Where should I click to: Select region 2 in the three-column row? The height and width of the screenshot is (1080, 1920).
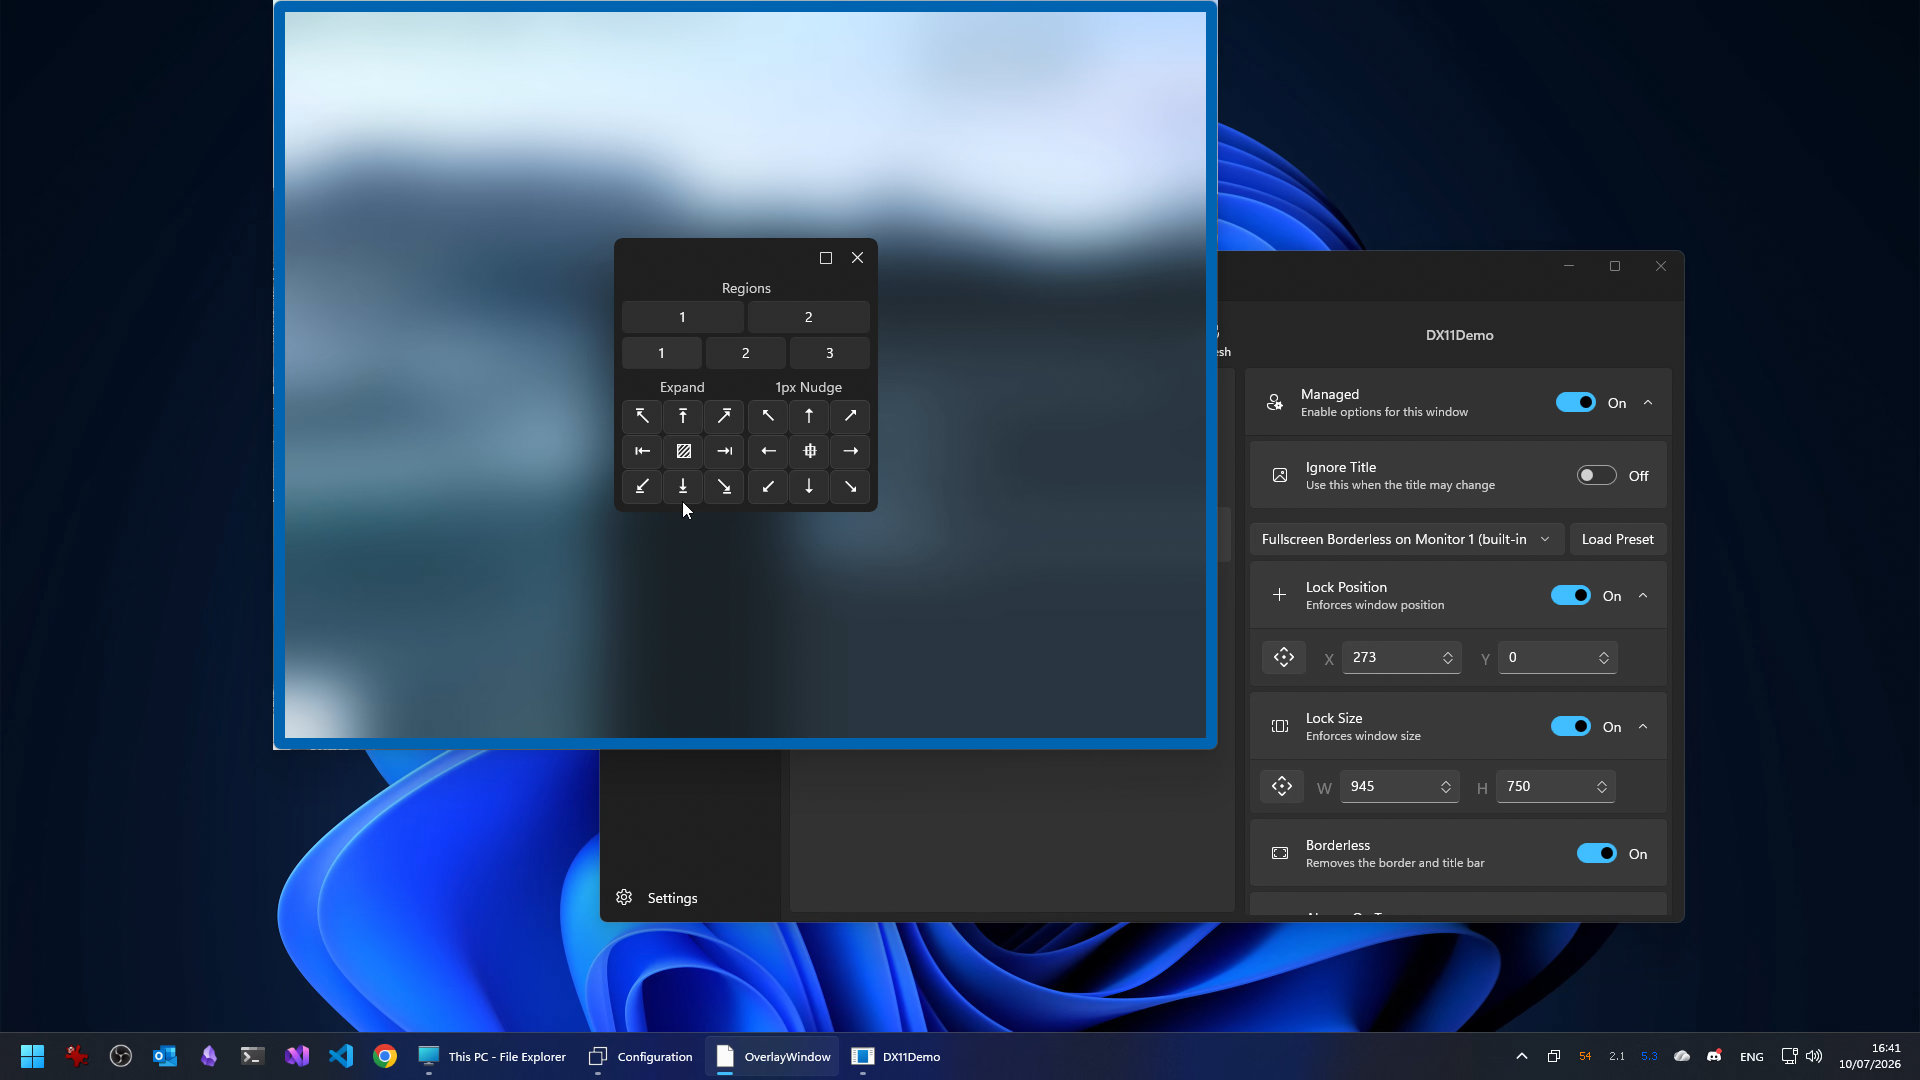(x=745, y=353)
